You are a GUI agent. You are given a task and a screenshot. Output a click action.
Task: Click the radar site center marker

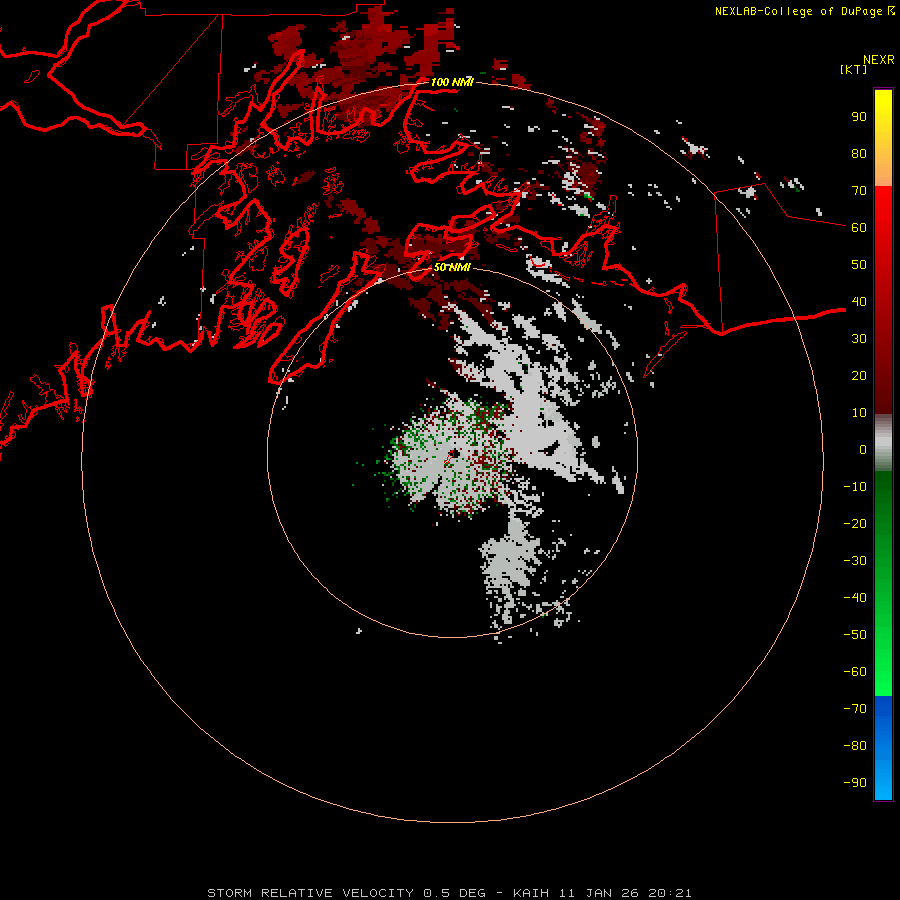coord(452,455)
